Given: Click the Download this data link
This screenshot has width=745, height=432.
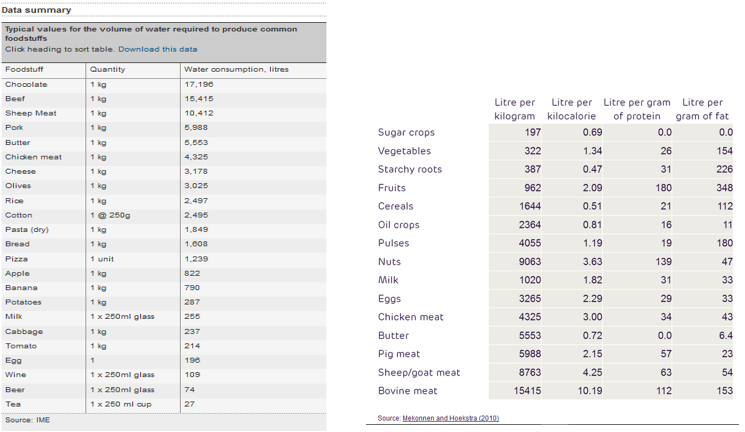Looking at the screenshot, I should click(x=157, y=49).
